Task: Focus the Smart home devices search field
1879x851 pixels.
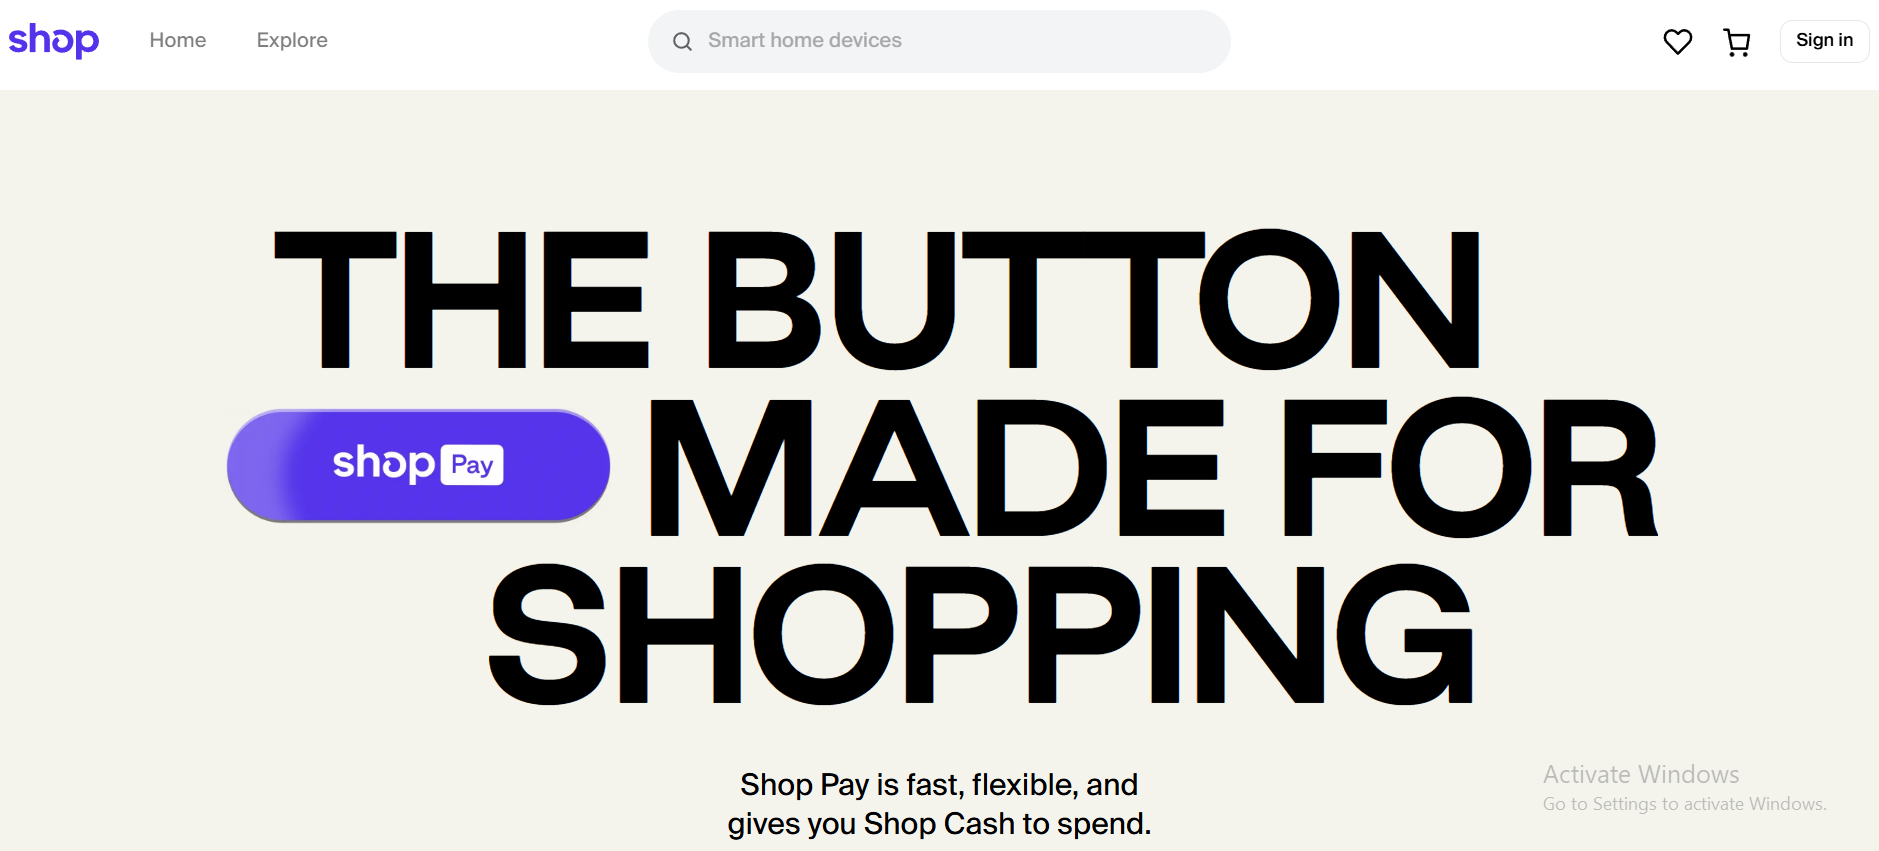Action: (939, 41)
